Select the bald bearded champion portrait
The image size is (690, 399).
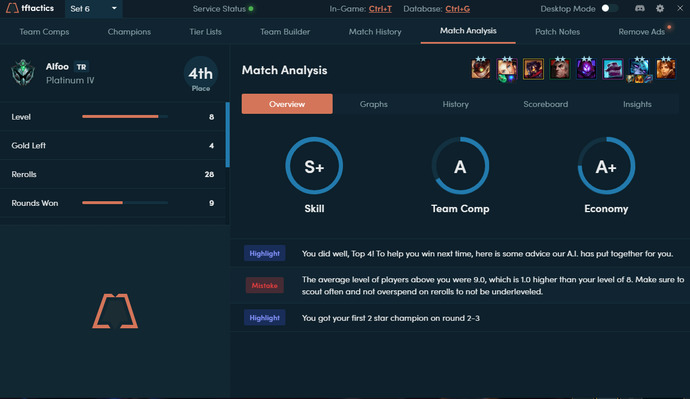pyautogui.click(x=560, y=69)
